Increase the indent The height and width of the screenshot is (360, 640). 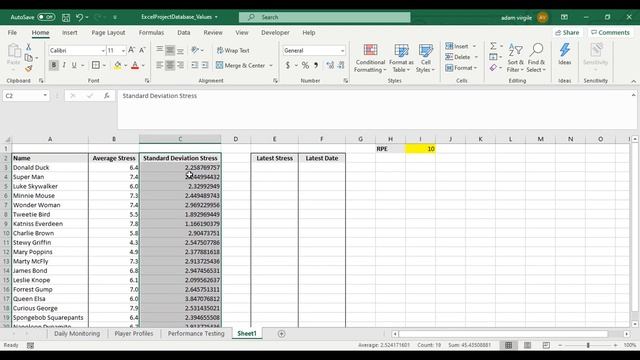pyautogui.click(x=205, y=65)
